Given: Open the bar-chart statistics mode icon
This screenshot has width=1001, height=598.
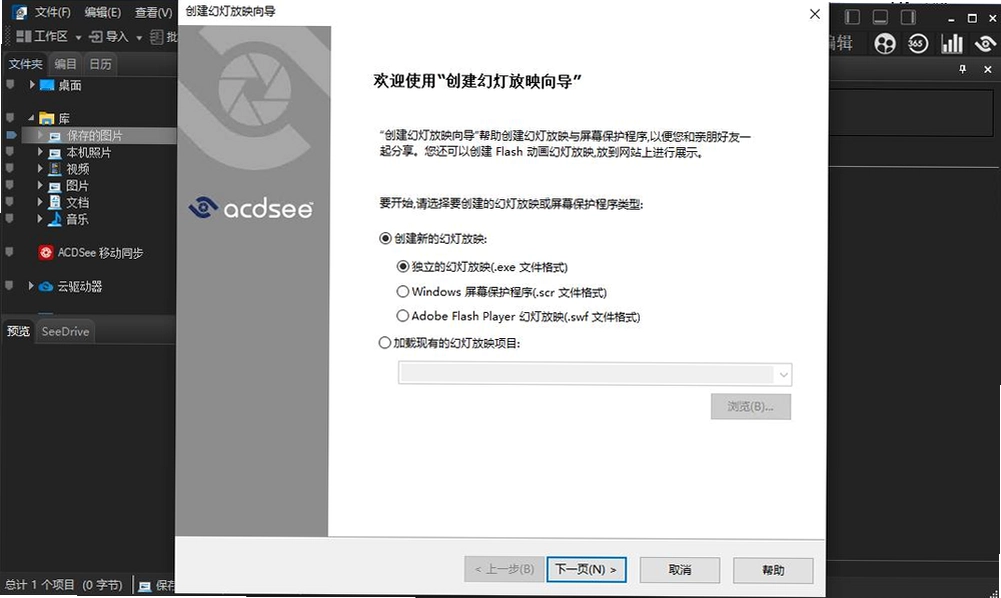Looking at the screenshot, I should coord(952,43).
